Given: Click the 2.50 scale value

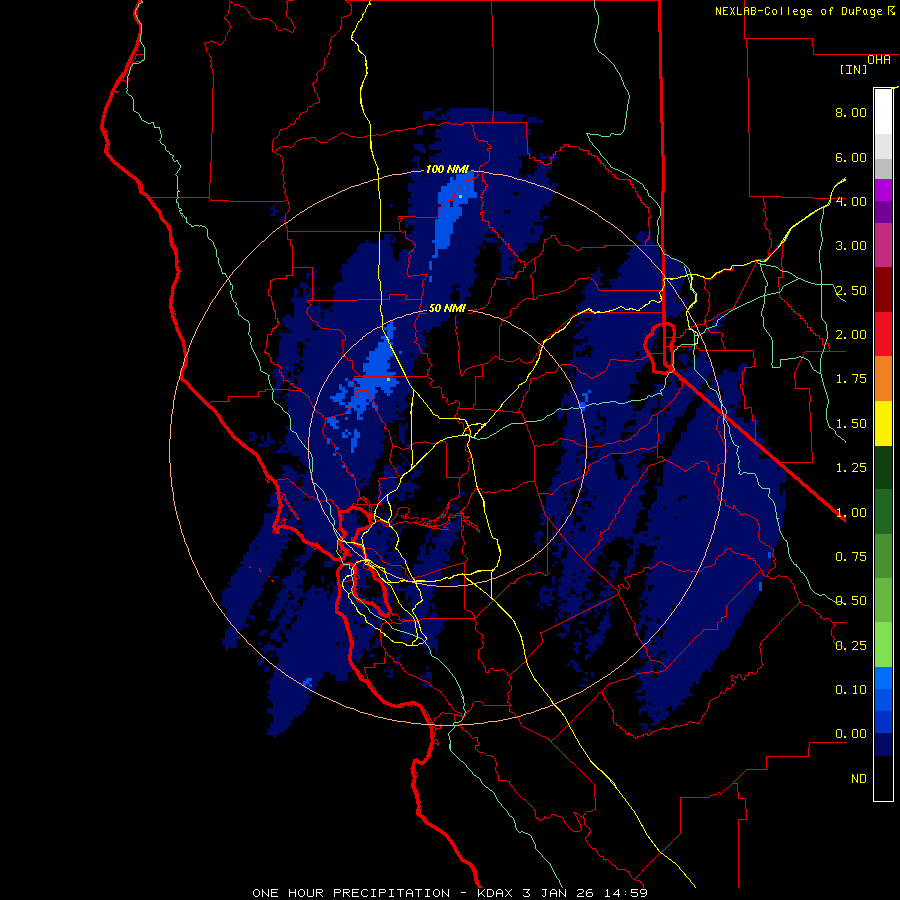Looking at the screenshot, I should pos(851,290).
